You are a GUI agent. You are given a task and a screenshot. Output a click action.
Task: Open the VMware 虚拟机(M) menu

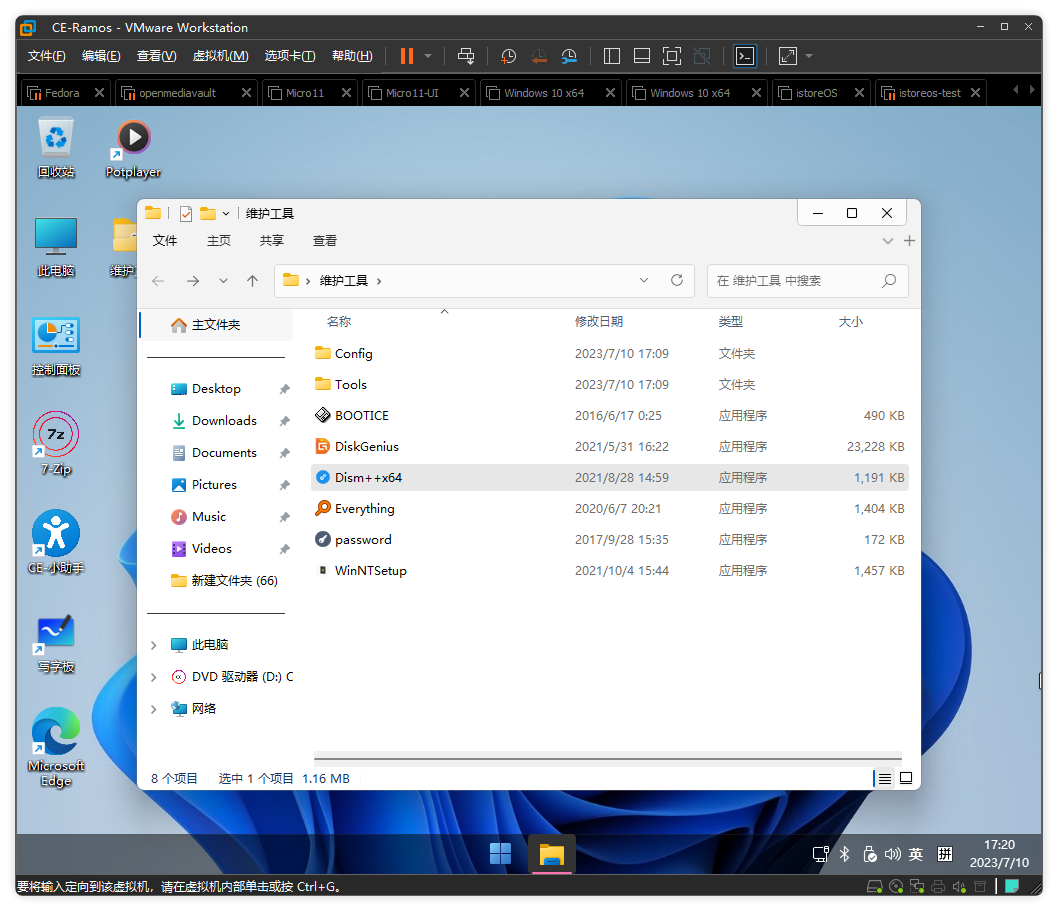point(220,56)
